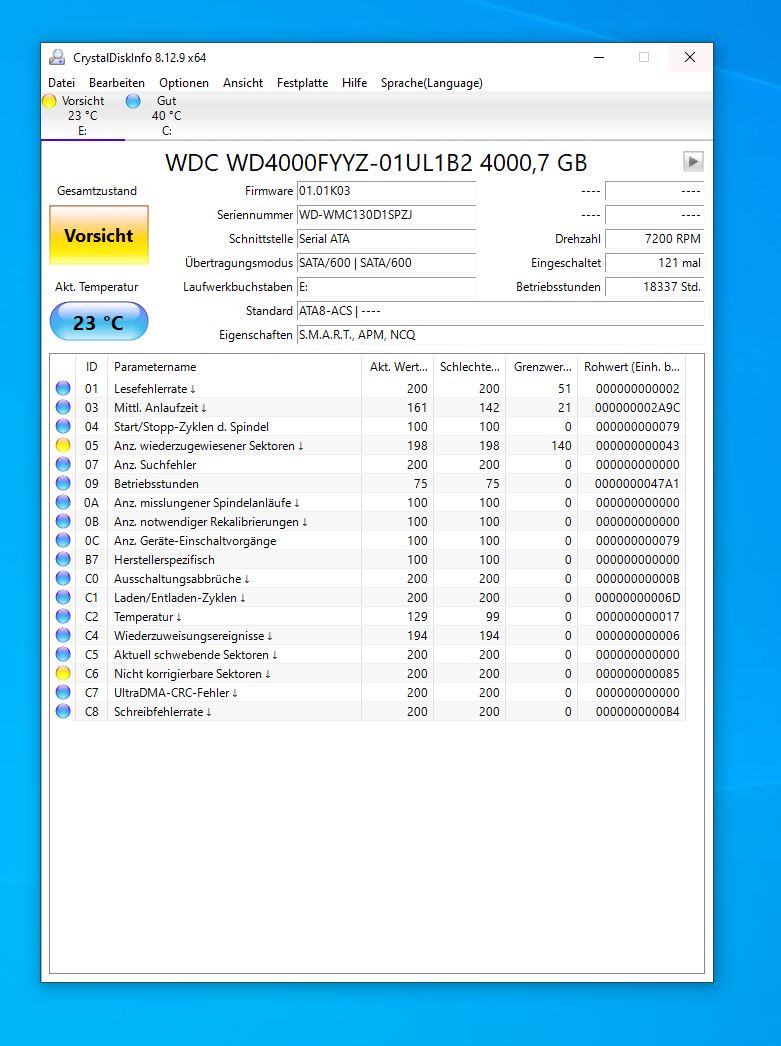
Task: Select the Vorsicht 23 °C drive E: tab
Action: coord(82,116)
